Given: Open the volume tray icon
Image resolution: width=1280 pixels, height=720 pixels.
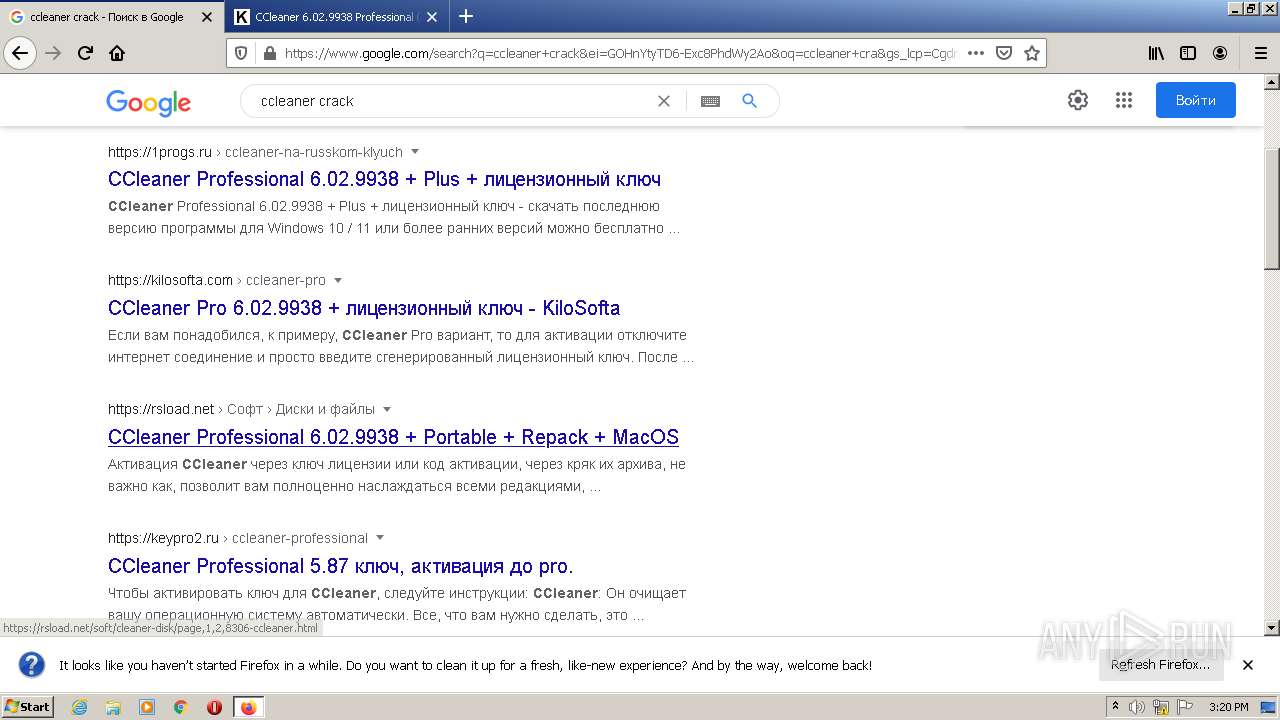Looking at the screenshot, I should (x=1137, y=707).
